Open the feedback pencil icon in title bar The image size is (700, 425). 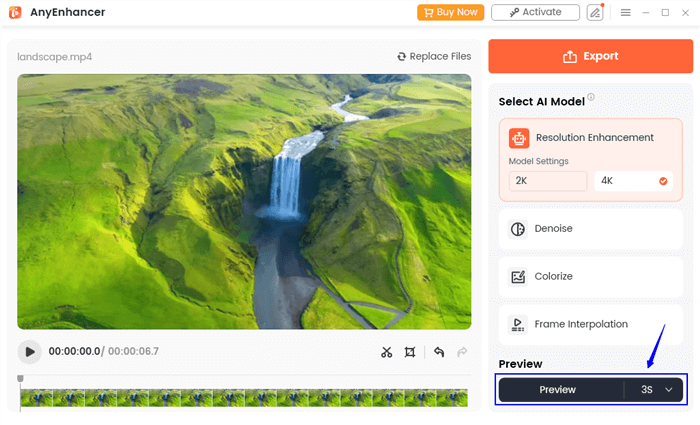point(596,12)
